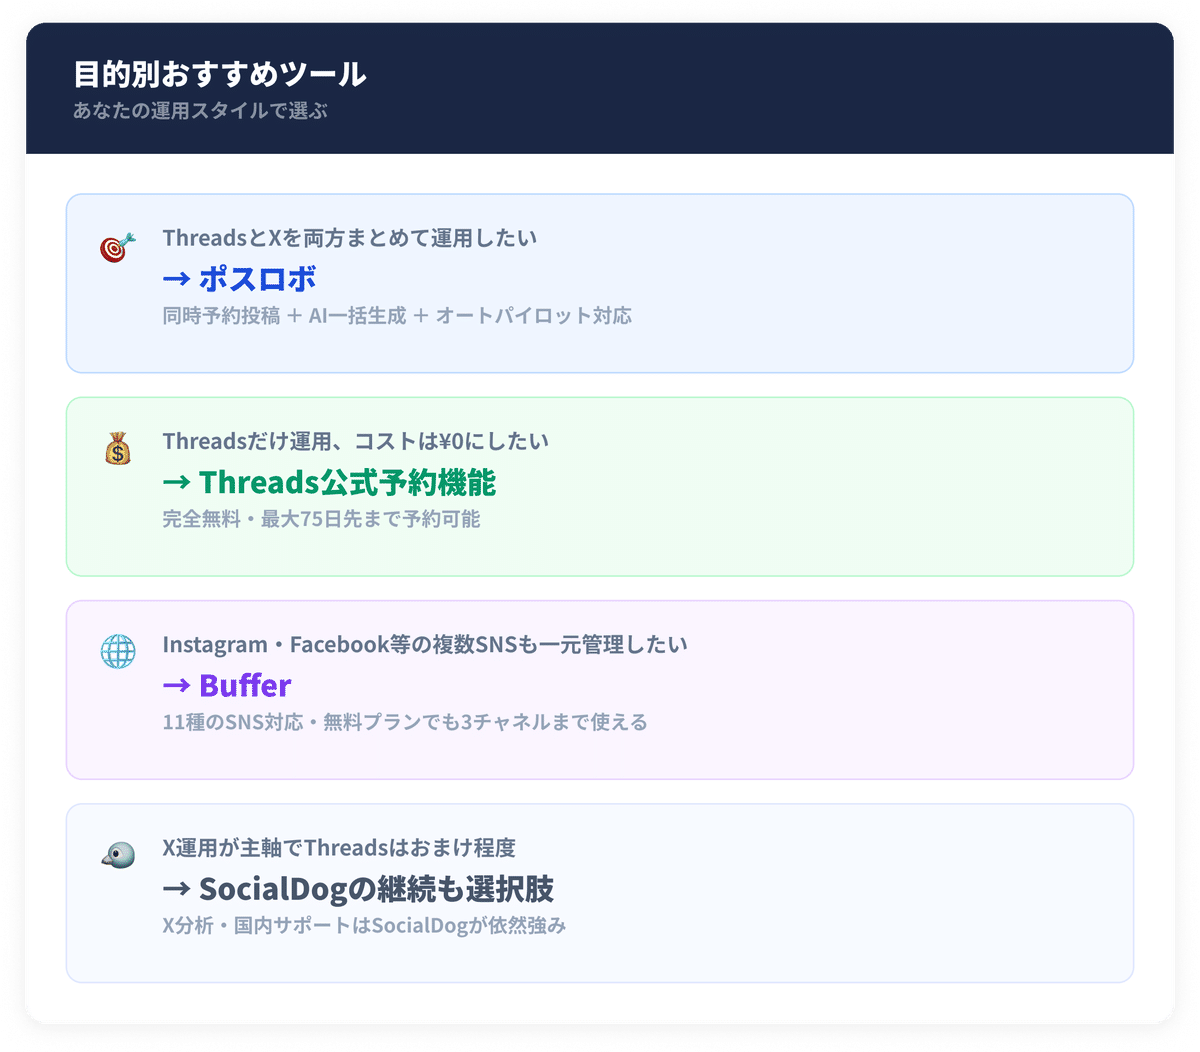
Task: Select the → Threads公式予約機能 recommendation
Action: 330,482
